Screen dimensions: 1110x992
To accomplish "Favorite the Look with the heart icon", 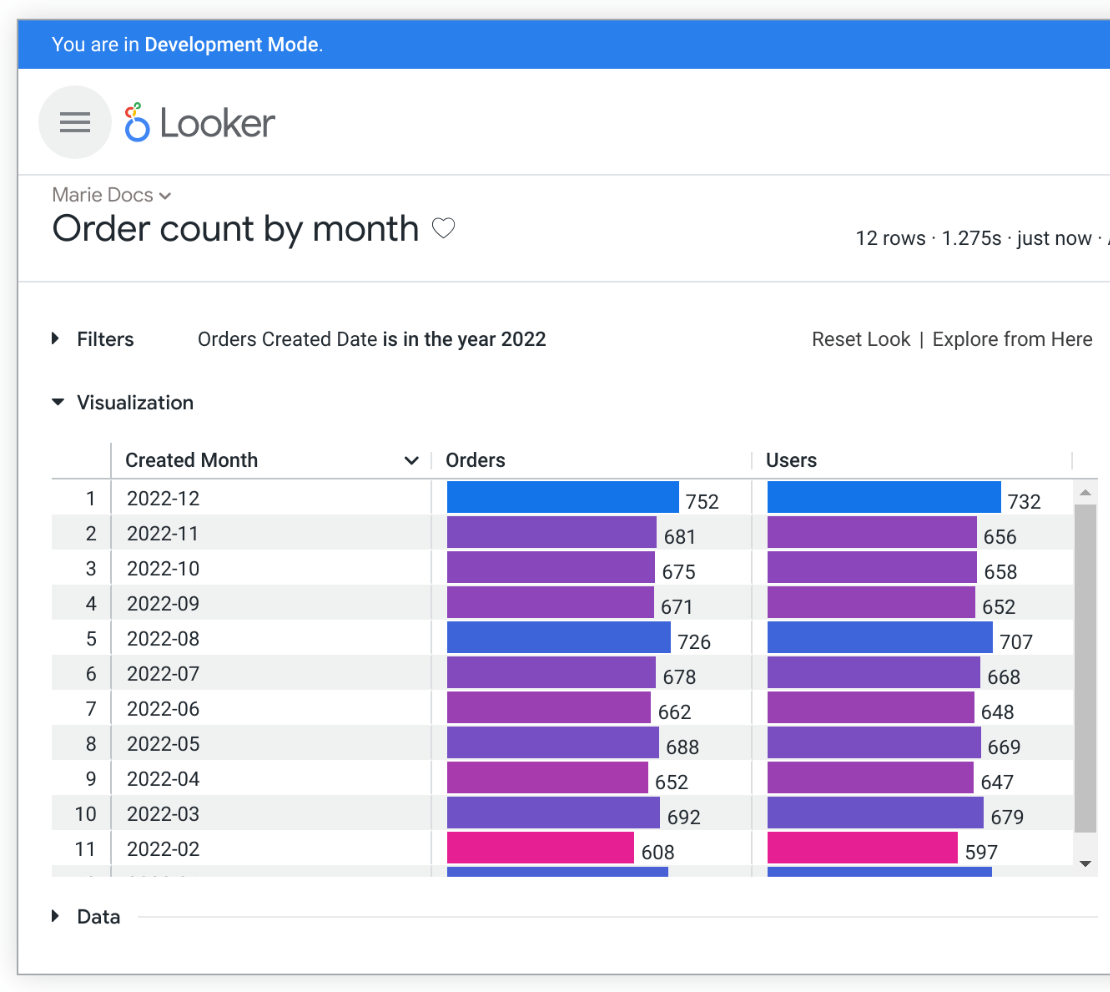I will 443,228.
